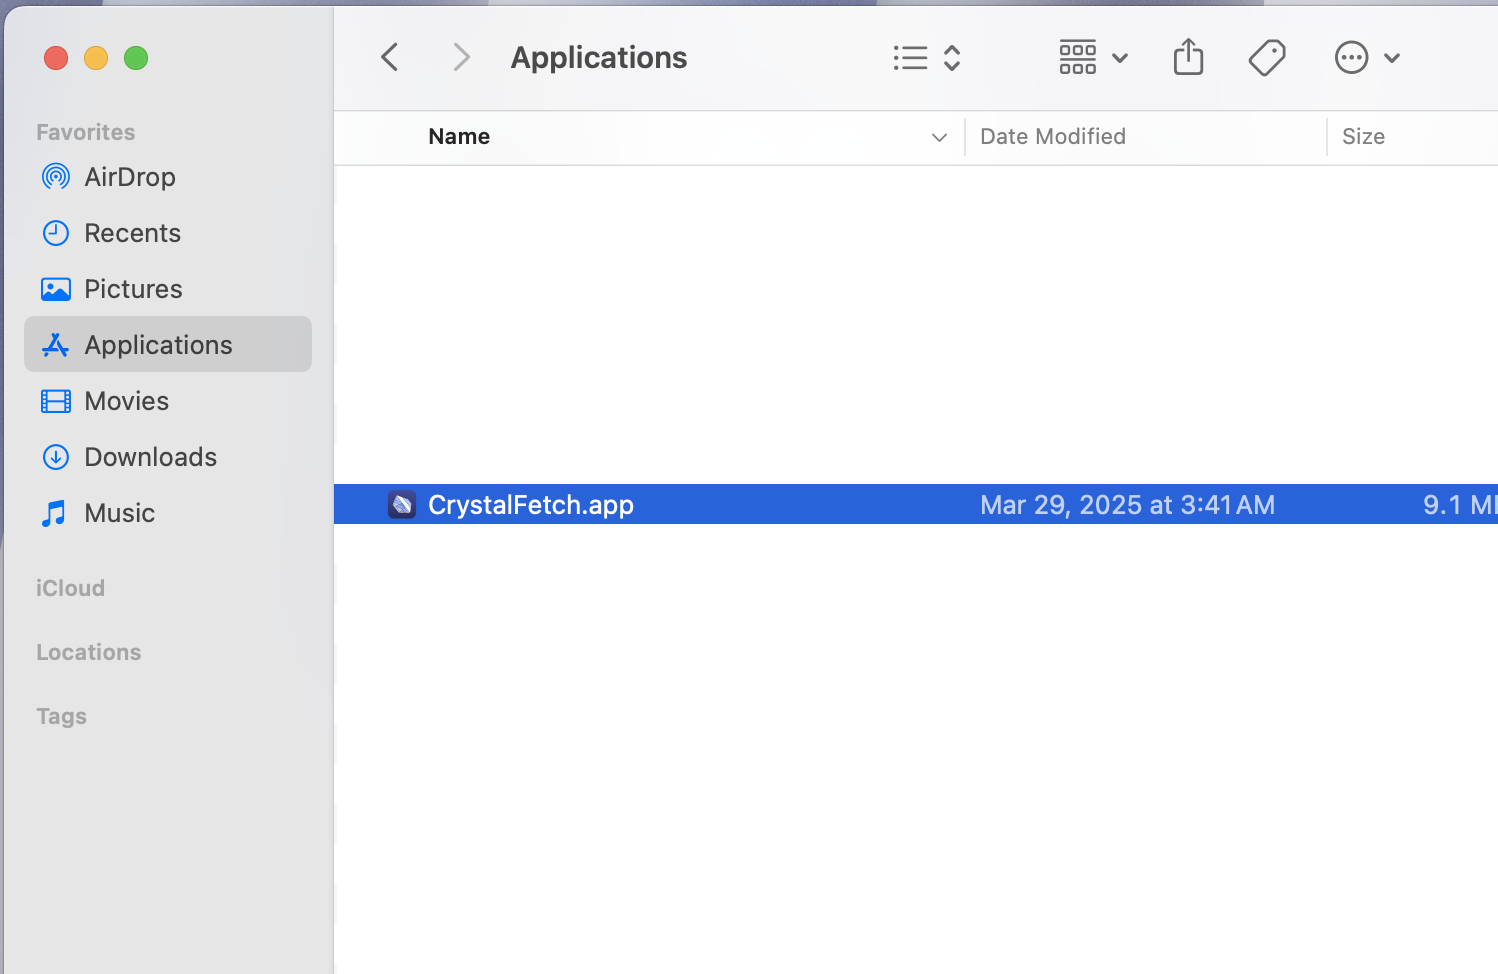Navigate back with the left arrow
The image size is (1498, 974).
[389, 57]
